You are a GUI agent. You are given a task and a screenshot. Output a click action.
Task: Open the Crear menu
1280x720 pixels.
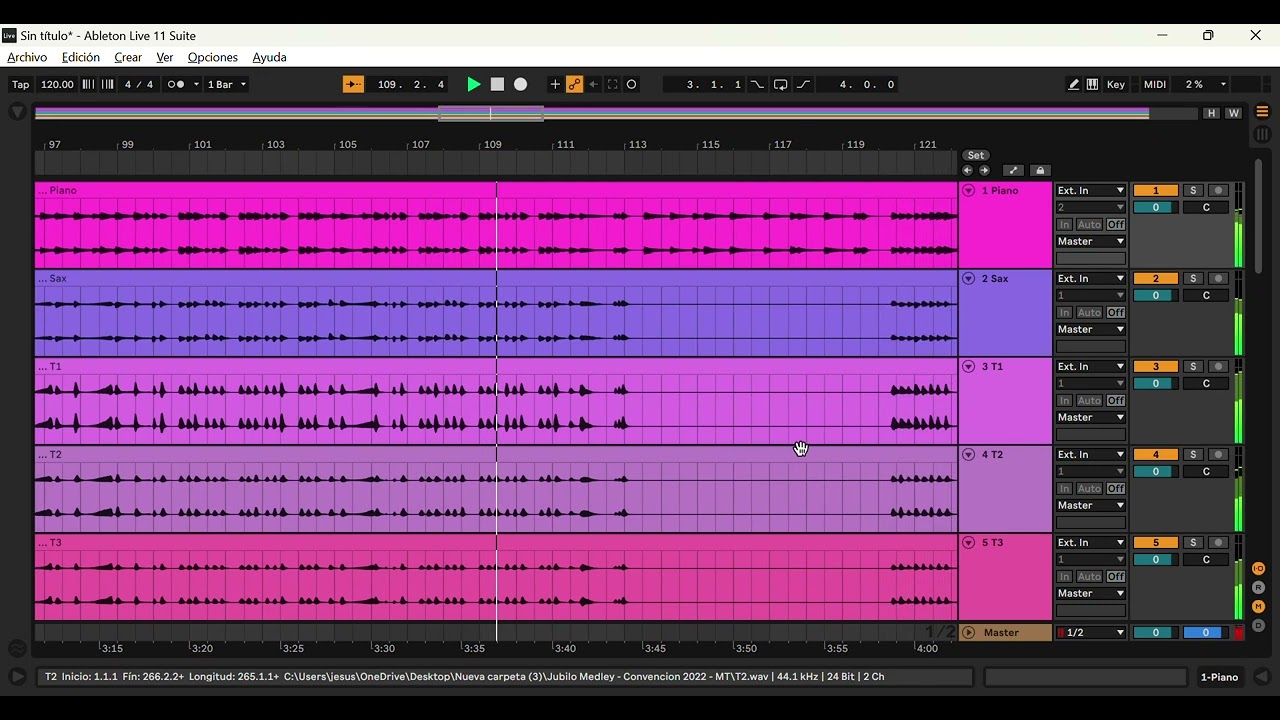tap(128, 57)
